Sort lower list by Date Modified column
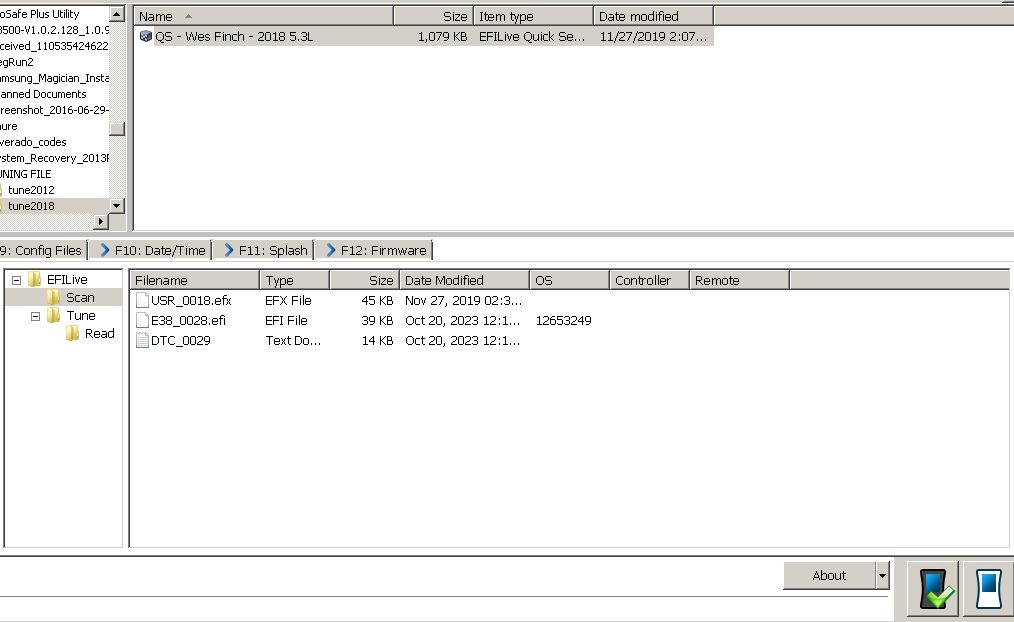The height and width of the screenshot is (622, 1014). (x=464, y=280)
